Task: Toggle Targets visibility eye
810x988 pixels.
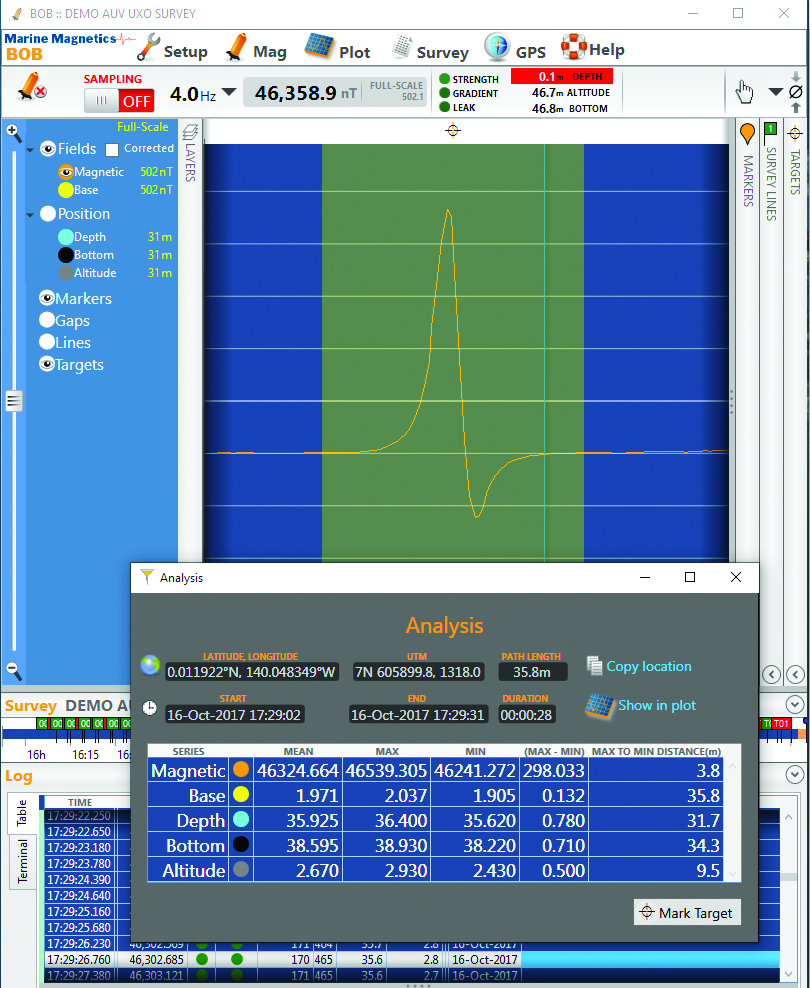Action: pyautogui.click(x=47, y=364)
